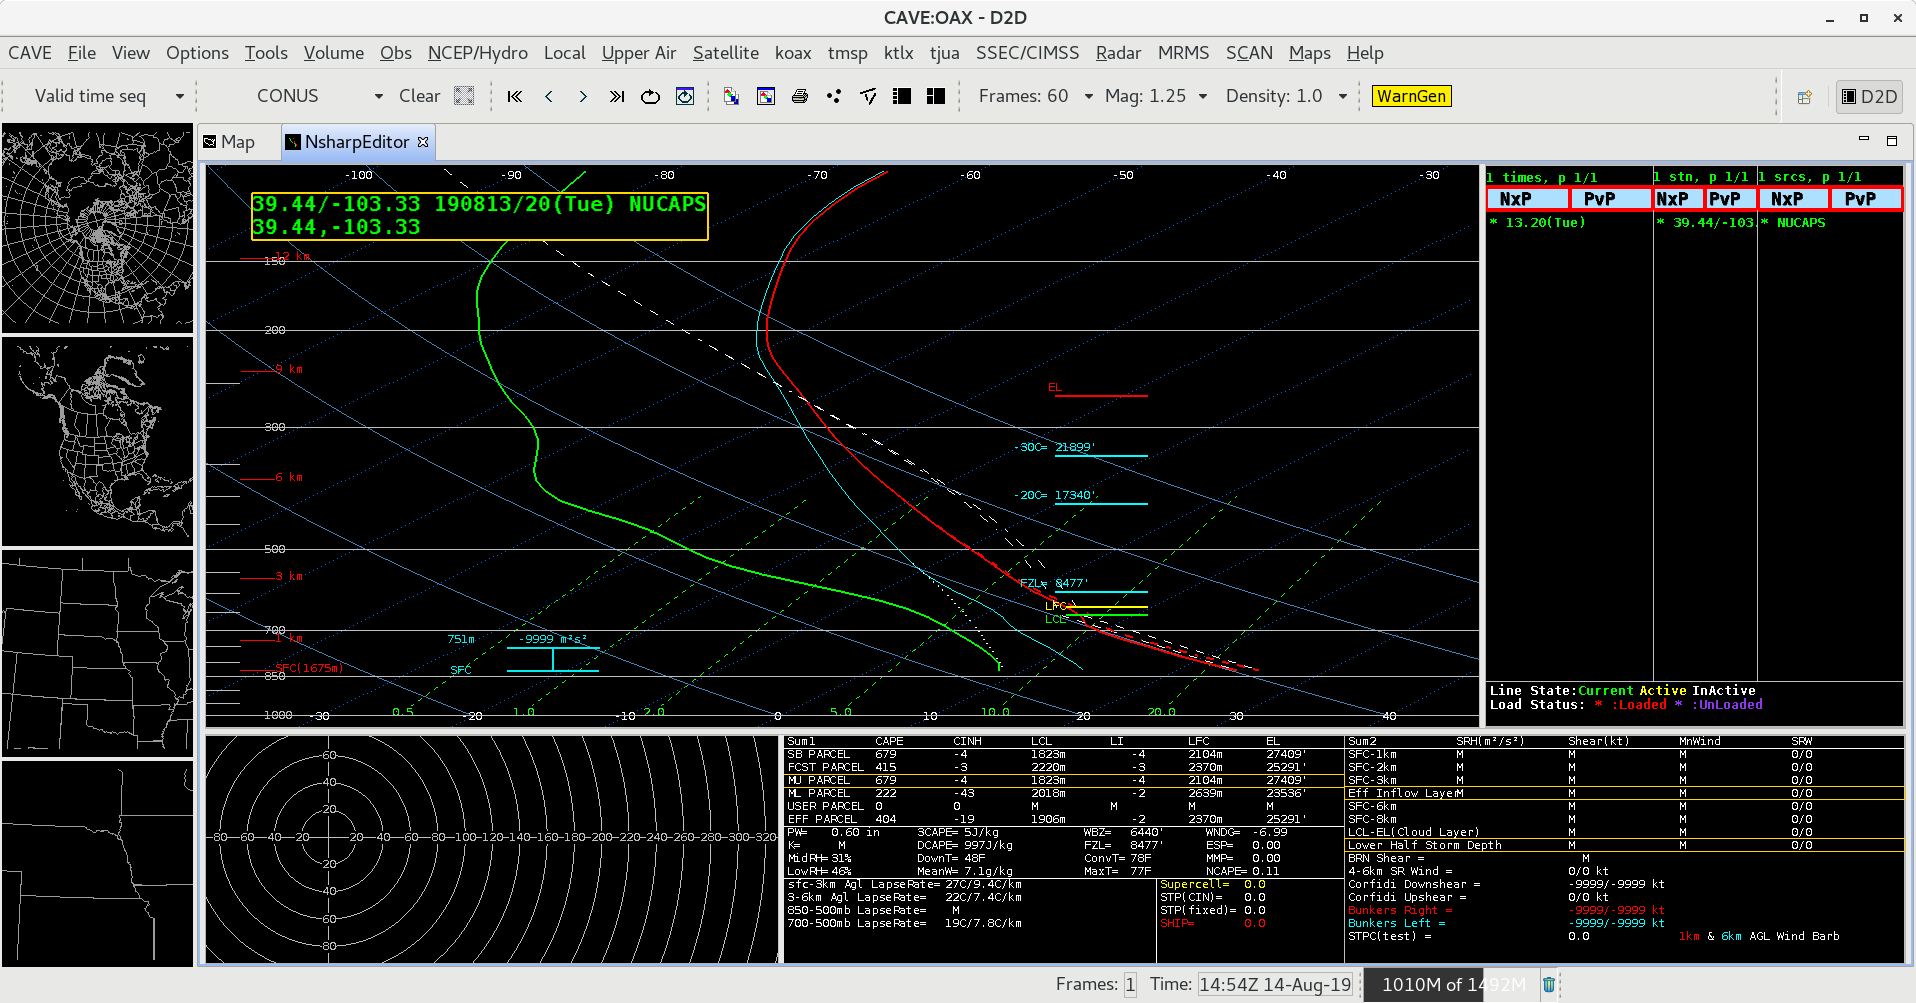This screenshot has height=1003, width=1916.
Task: Click the hodograph display pane
Action: tap(492, 850)
